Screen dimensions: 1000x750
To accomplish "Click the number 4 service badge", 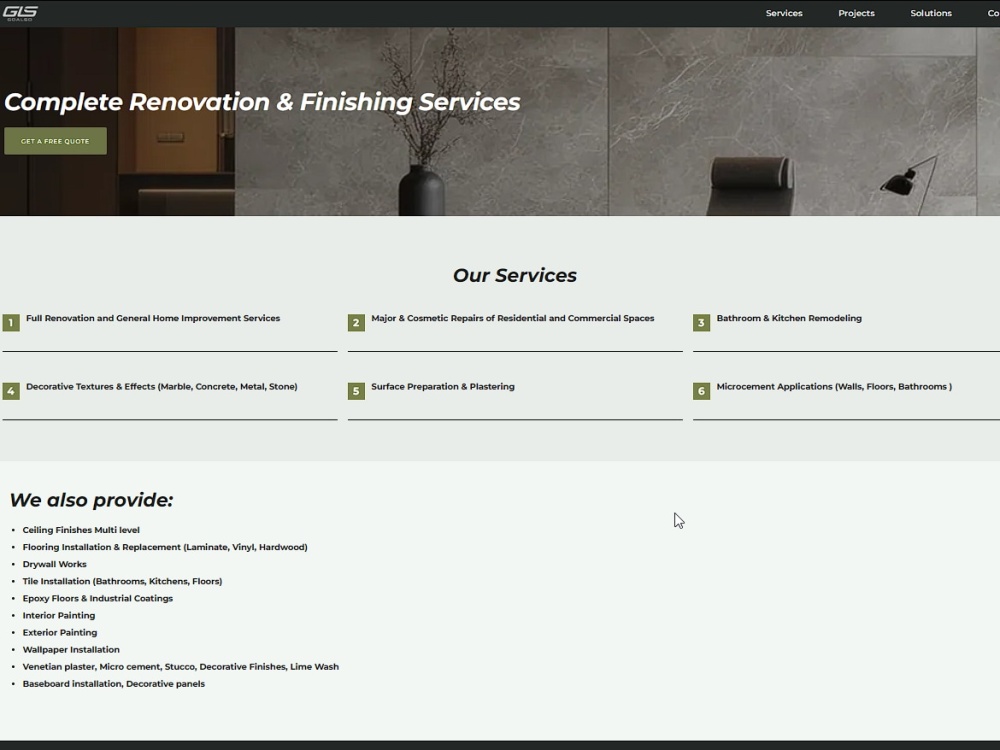I will (x=11, y=391).
